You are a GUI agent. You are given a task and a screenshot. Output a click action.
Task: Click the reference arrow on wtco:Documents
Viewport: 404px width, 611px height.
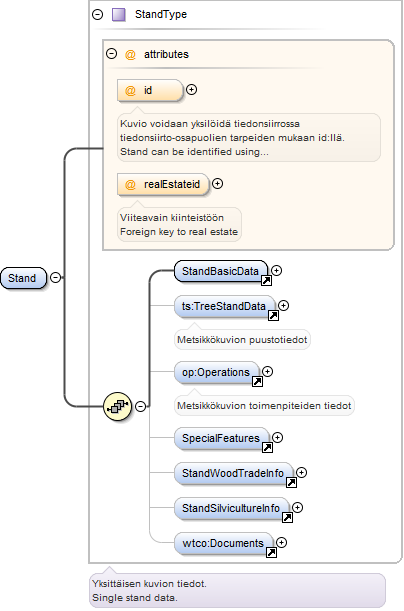(x=272, y=553)
